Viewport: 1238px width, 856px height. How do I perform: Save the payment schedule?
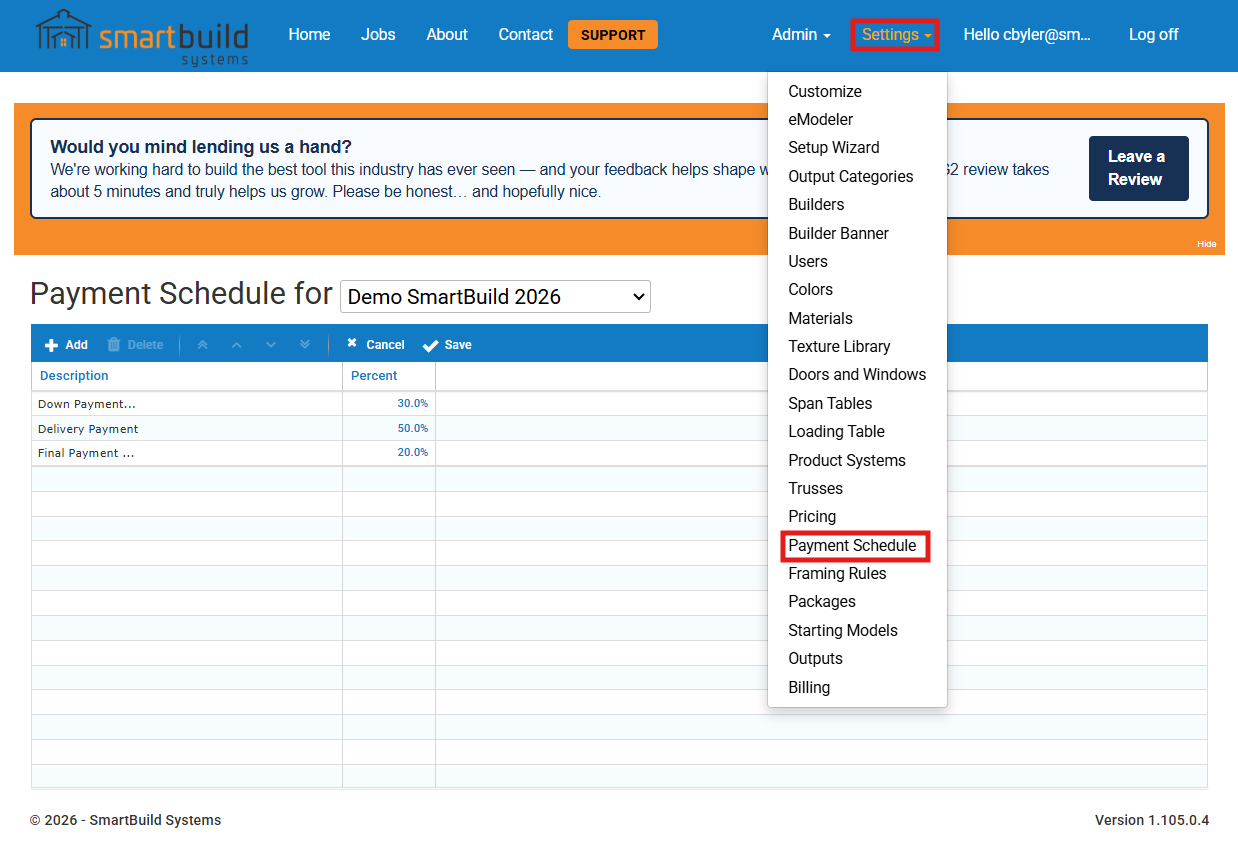447,345
